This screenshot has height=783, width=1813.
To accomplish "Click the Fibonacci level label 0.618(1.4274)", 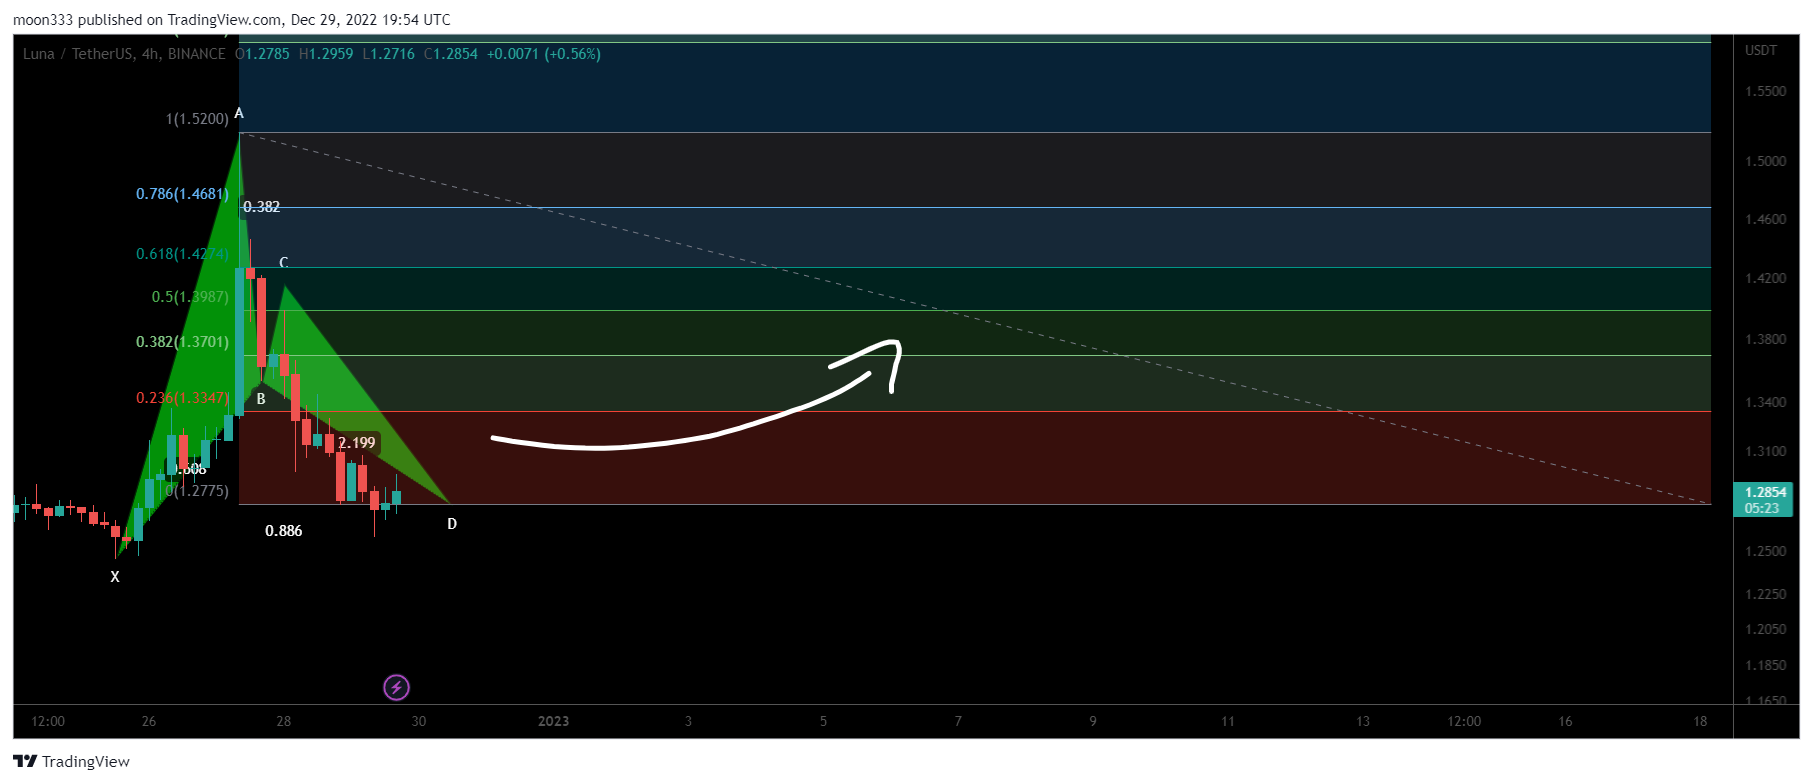I will tap(182, 254).
